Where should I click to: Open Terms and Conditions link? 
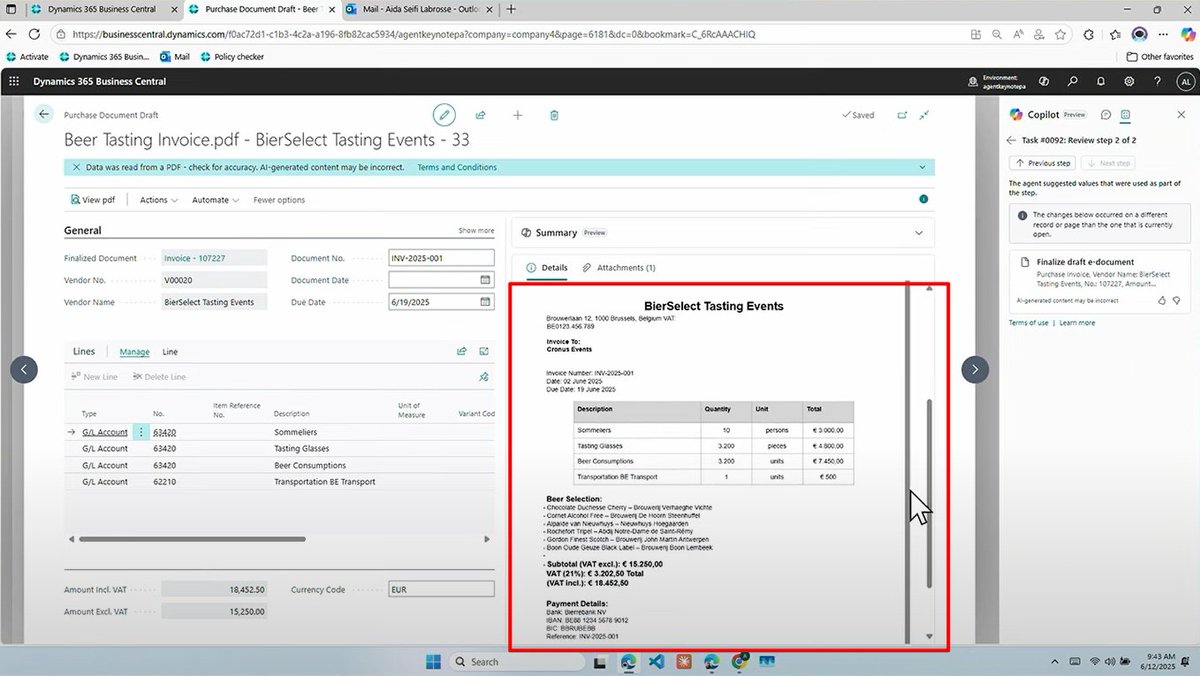tap(457, 167)
